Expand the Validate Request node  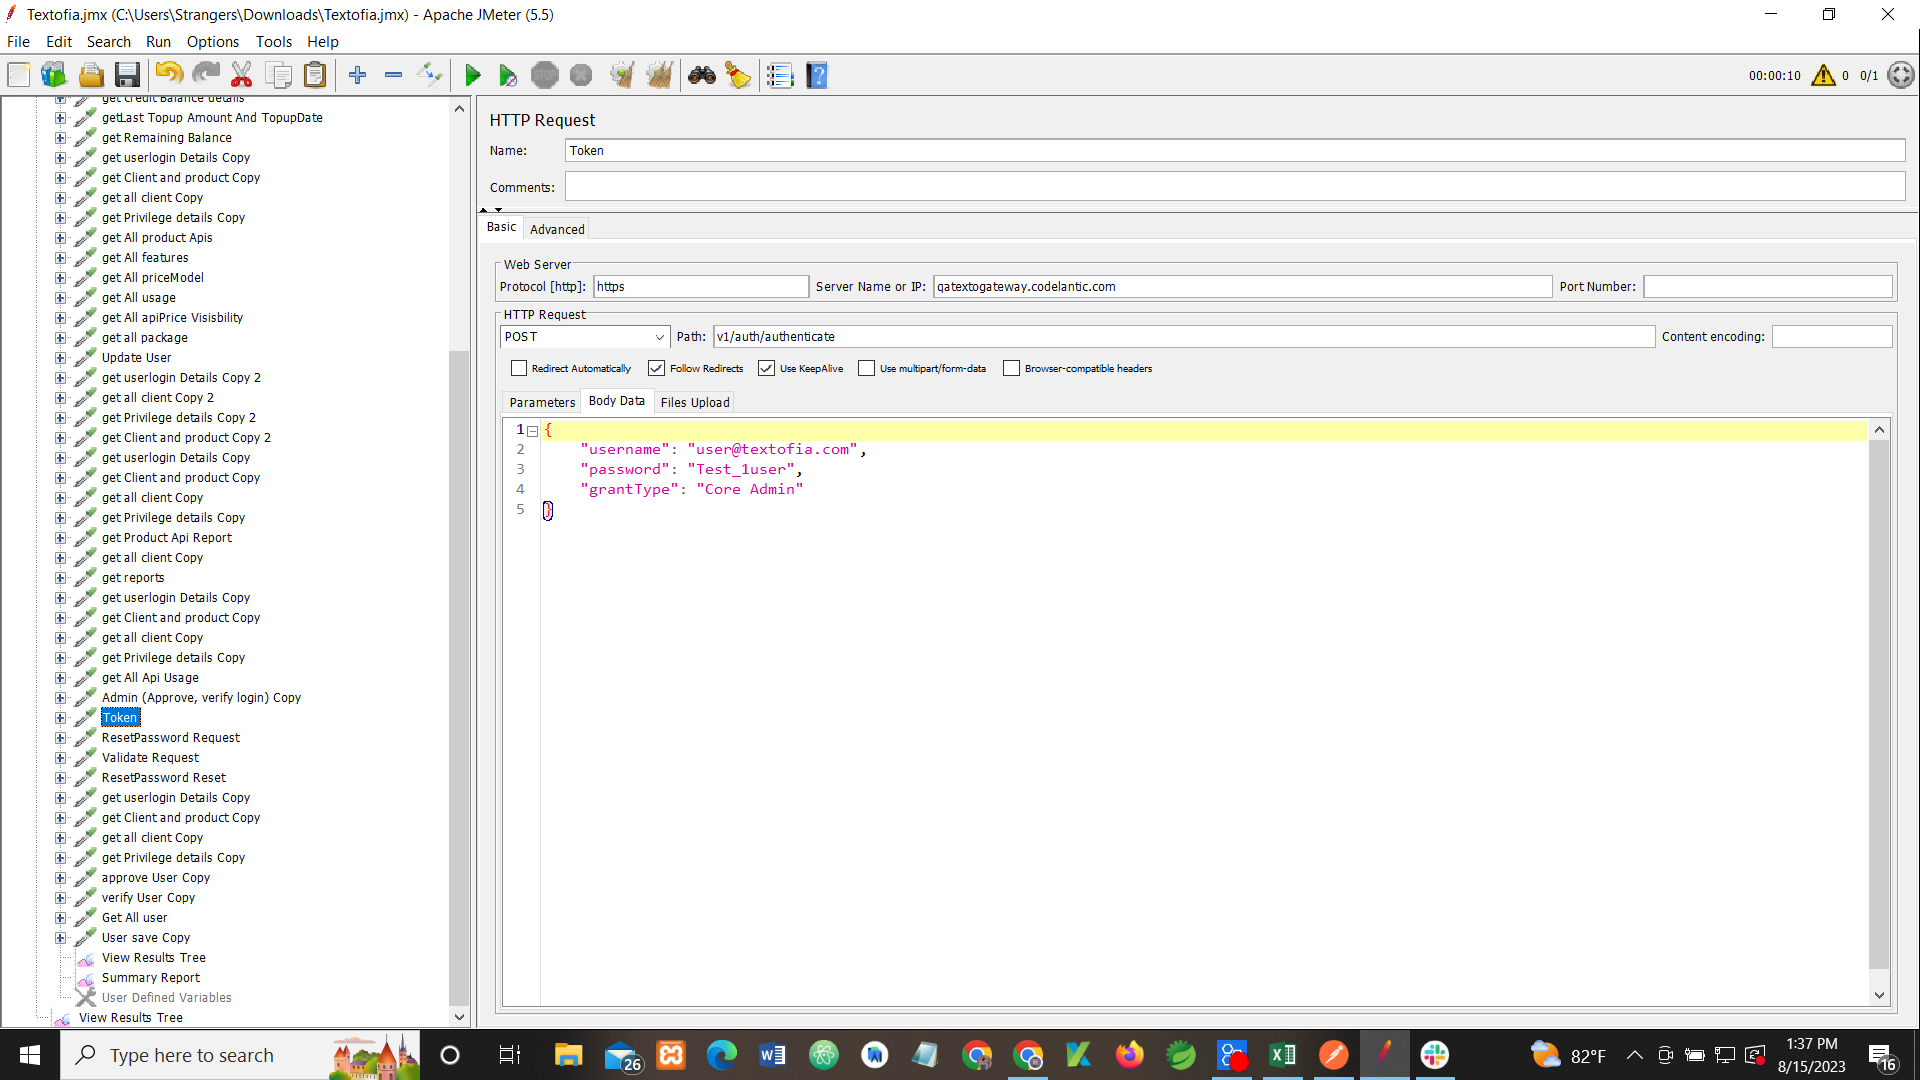[61, 758]
